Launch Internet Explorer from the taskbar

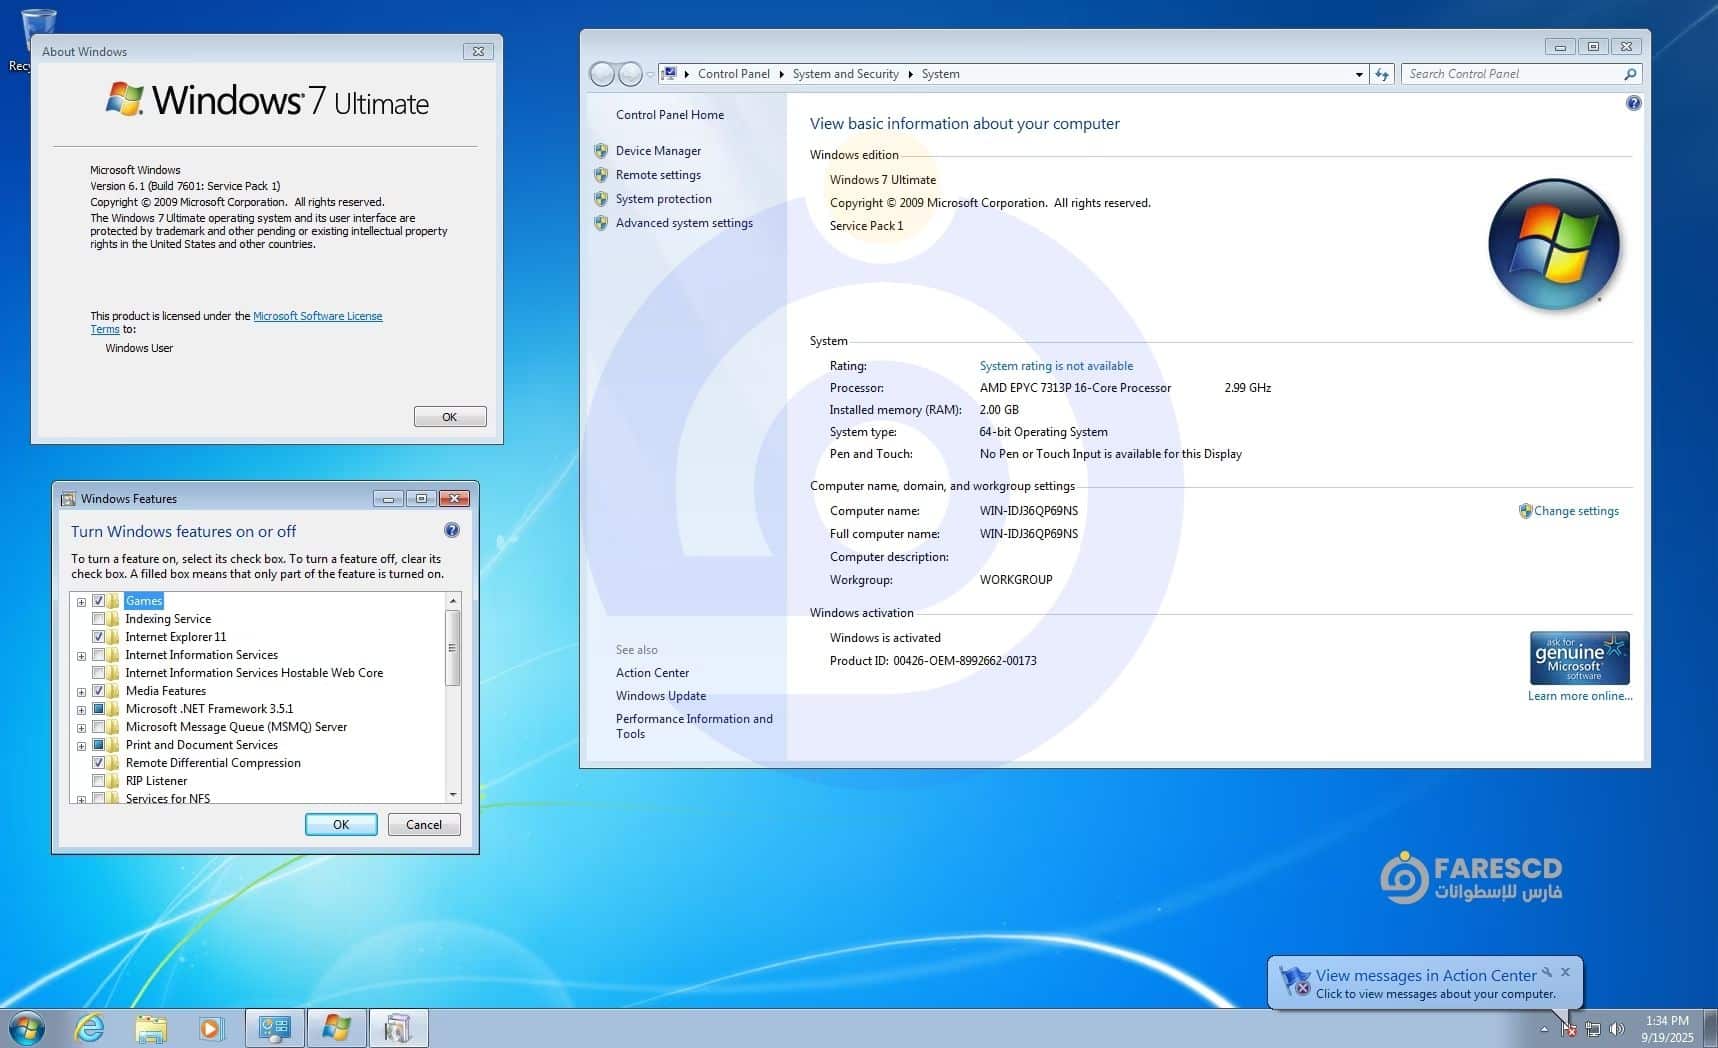pos(90,1028)
